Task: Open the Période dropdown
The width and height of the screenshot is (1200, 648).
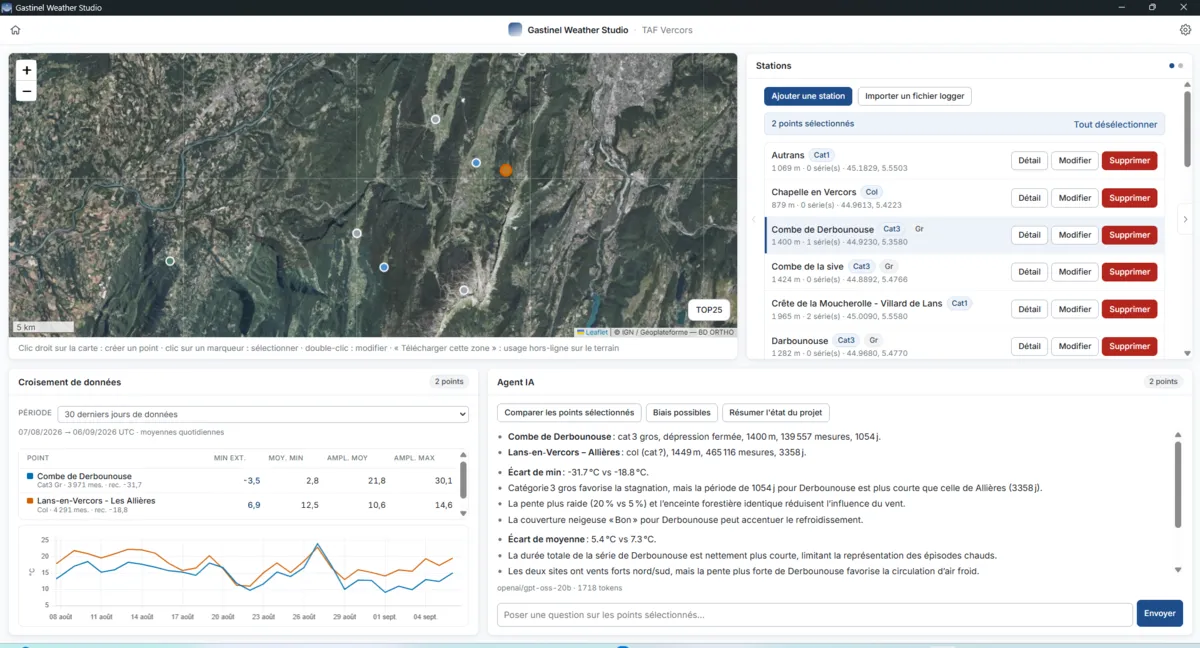Action: pyautogui.click(x=263, y=414)
